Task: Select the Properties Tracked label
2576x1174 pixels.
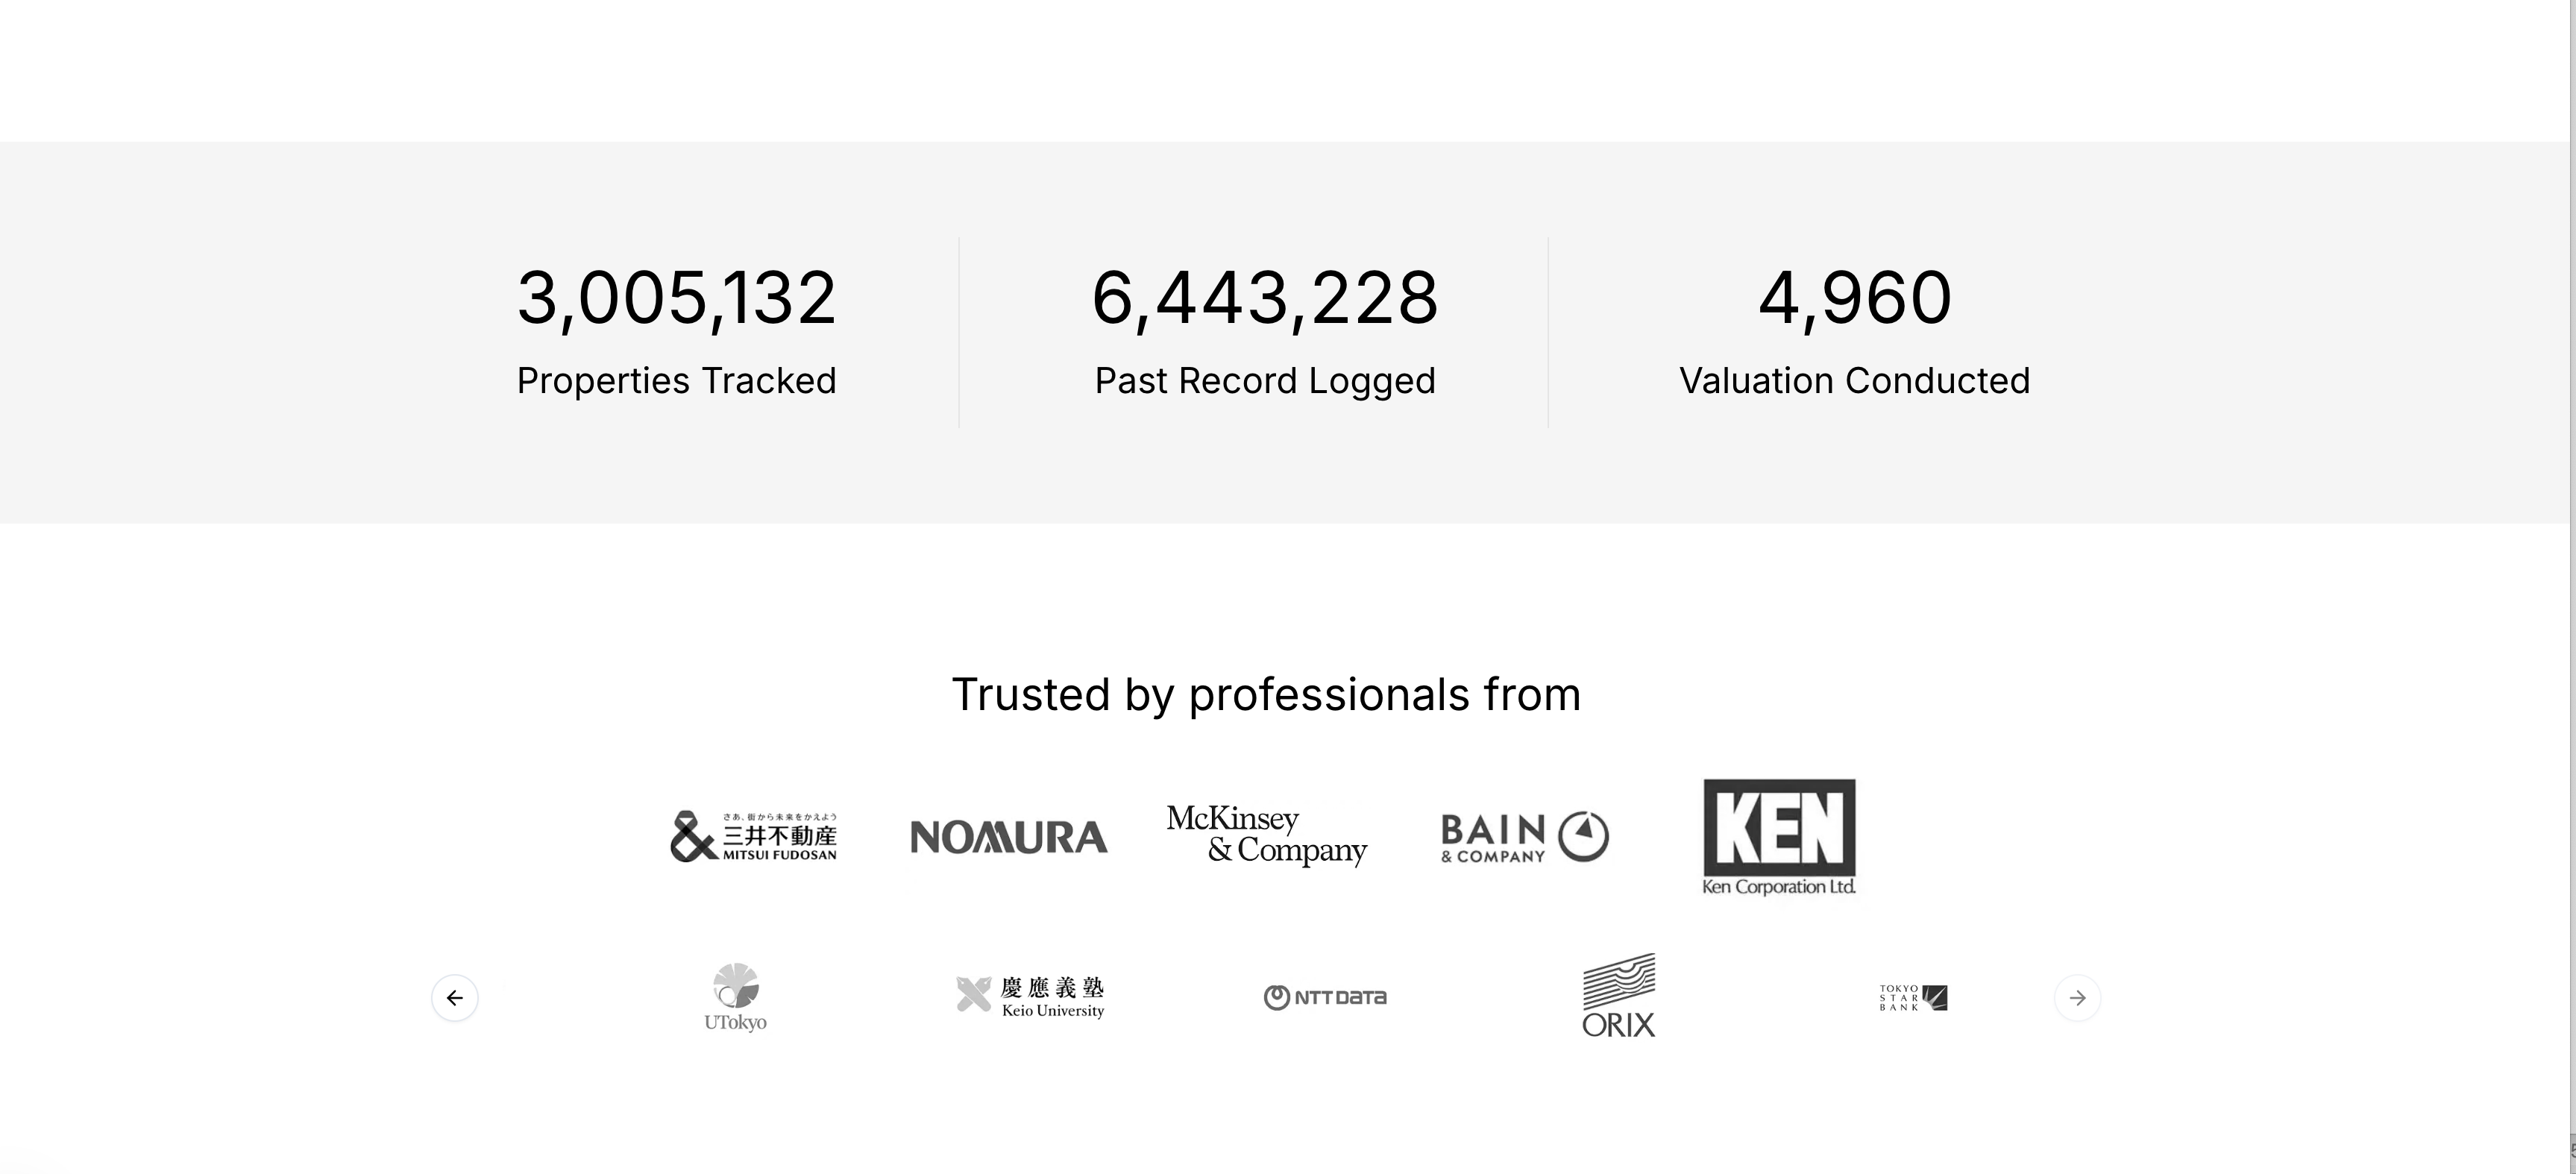Action: (x=676, y=381)
